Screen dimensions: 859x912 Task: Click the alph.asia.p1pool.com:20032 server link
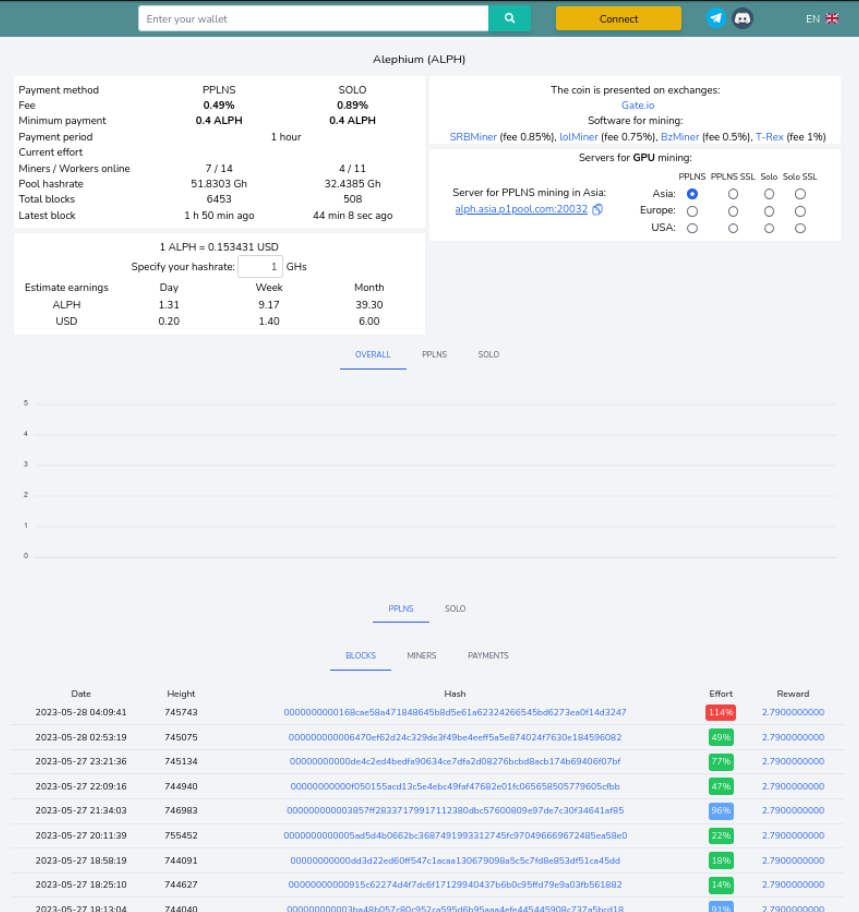coord(521,209)
